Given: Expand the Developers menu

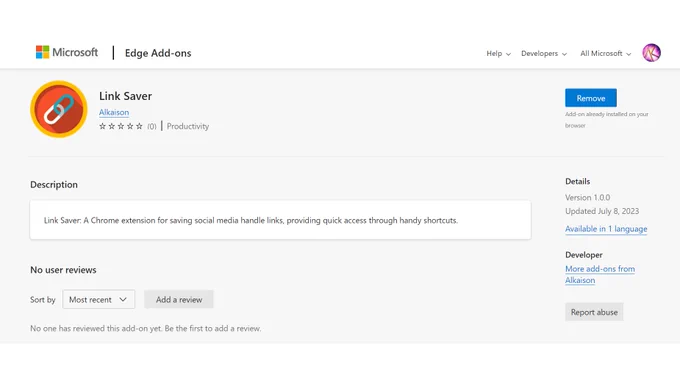Looking at the screenshot, I should (x=544, y=53).
